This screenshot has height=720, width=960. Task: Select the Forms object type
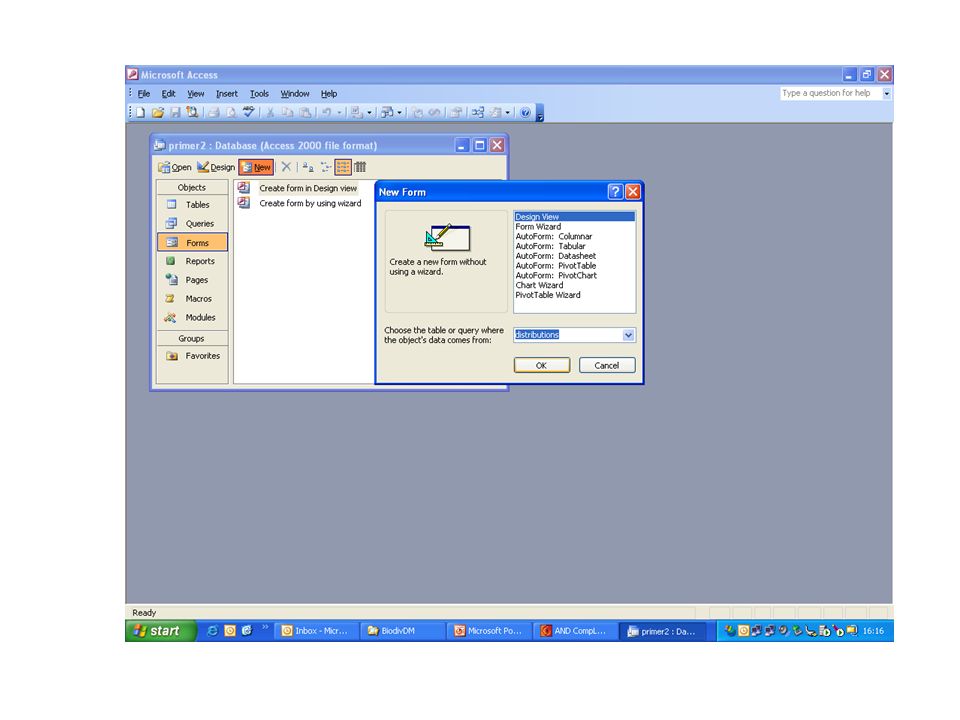click(x=192, y=242)
